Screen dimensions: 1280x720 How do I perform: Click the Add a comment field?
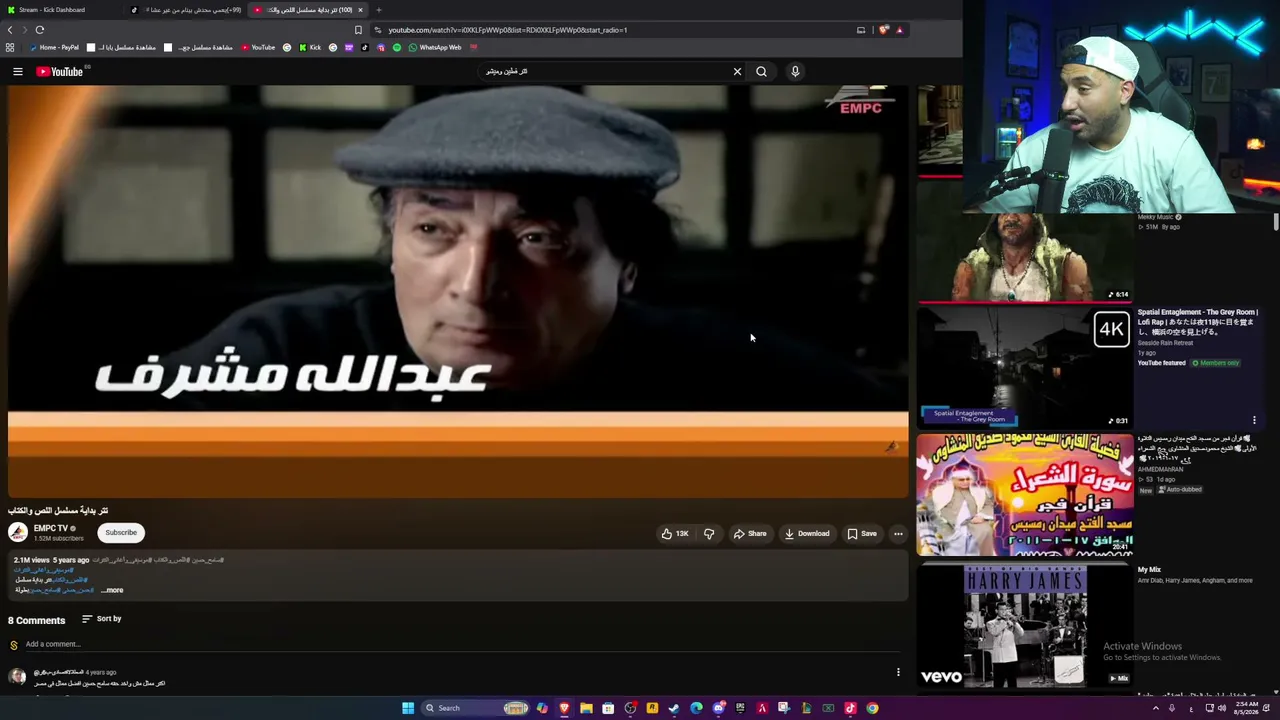pyautogui.click(x=460, y=644)
